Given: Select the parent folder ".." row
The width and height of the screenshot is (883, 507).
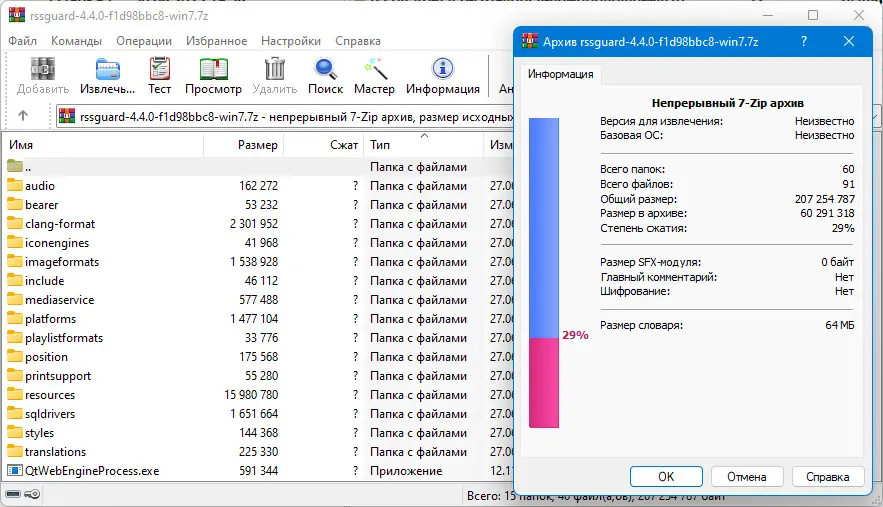Looking at the screenshot, I should pyautogui.click(x=258, y=167).
